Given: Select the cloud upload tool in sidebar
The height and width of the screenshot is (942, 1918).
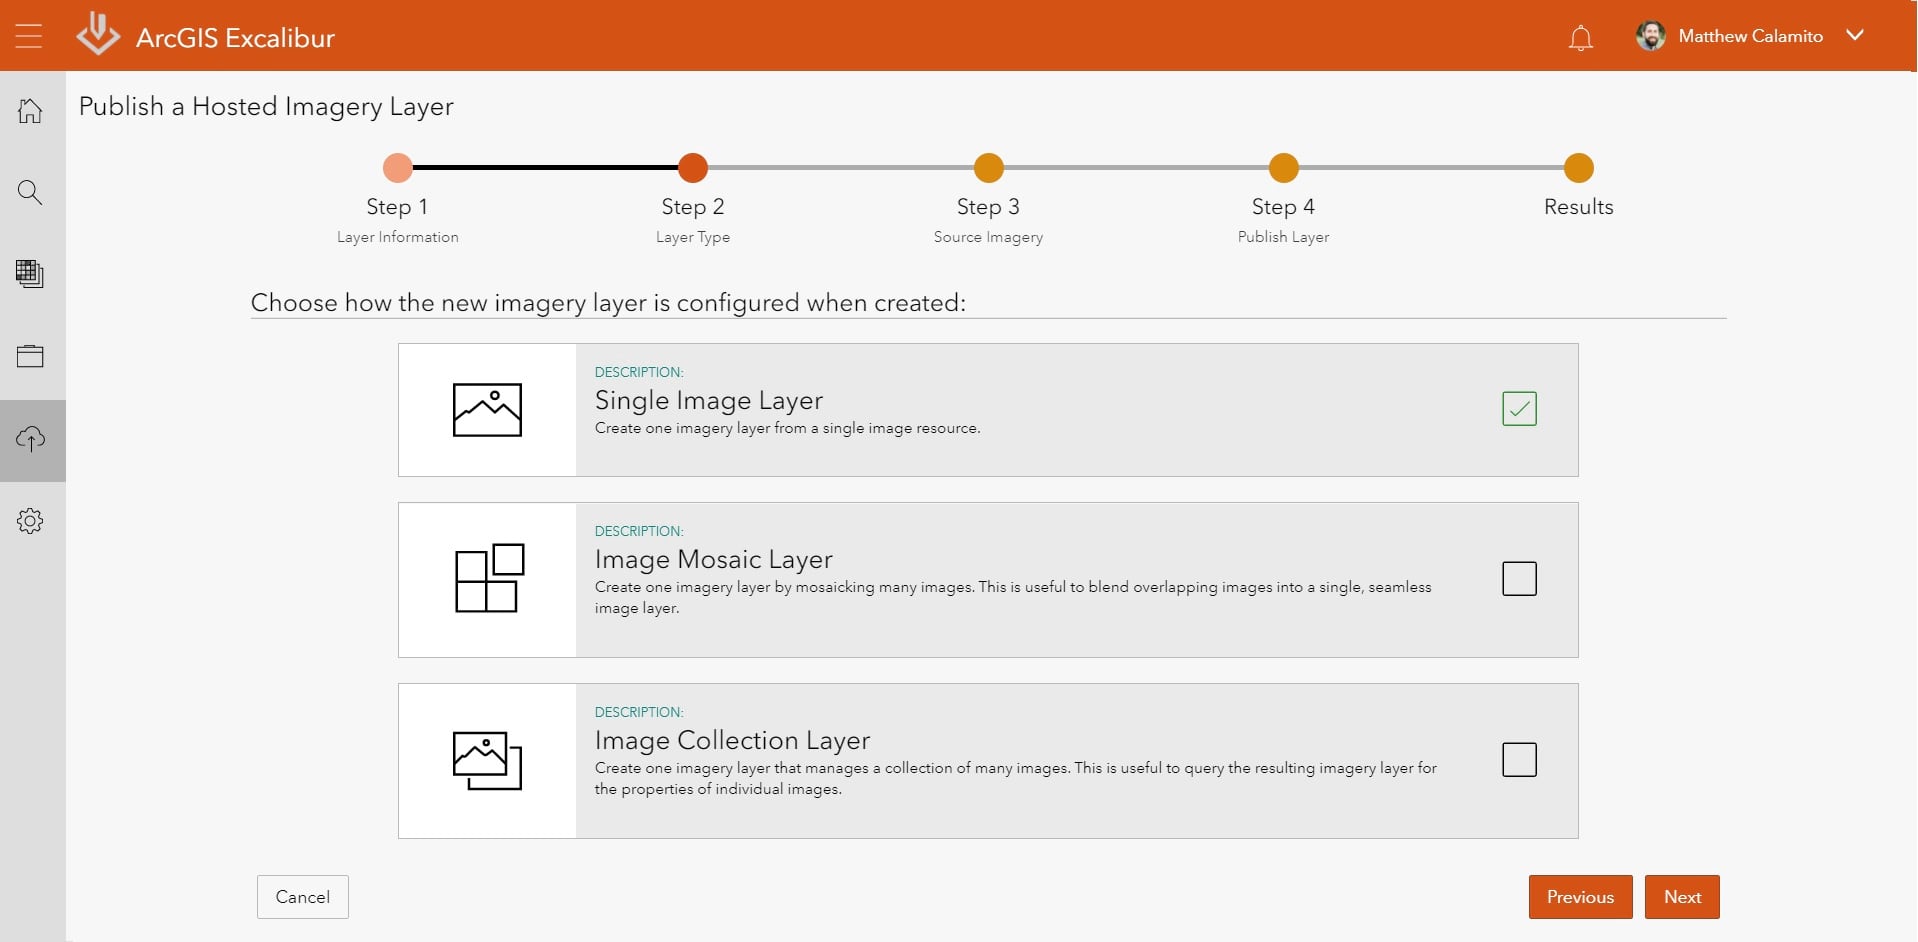Looking at the screenshot, I should 31,438.
